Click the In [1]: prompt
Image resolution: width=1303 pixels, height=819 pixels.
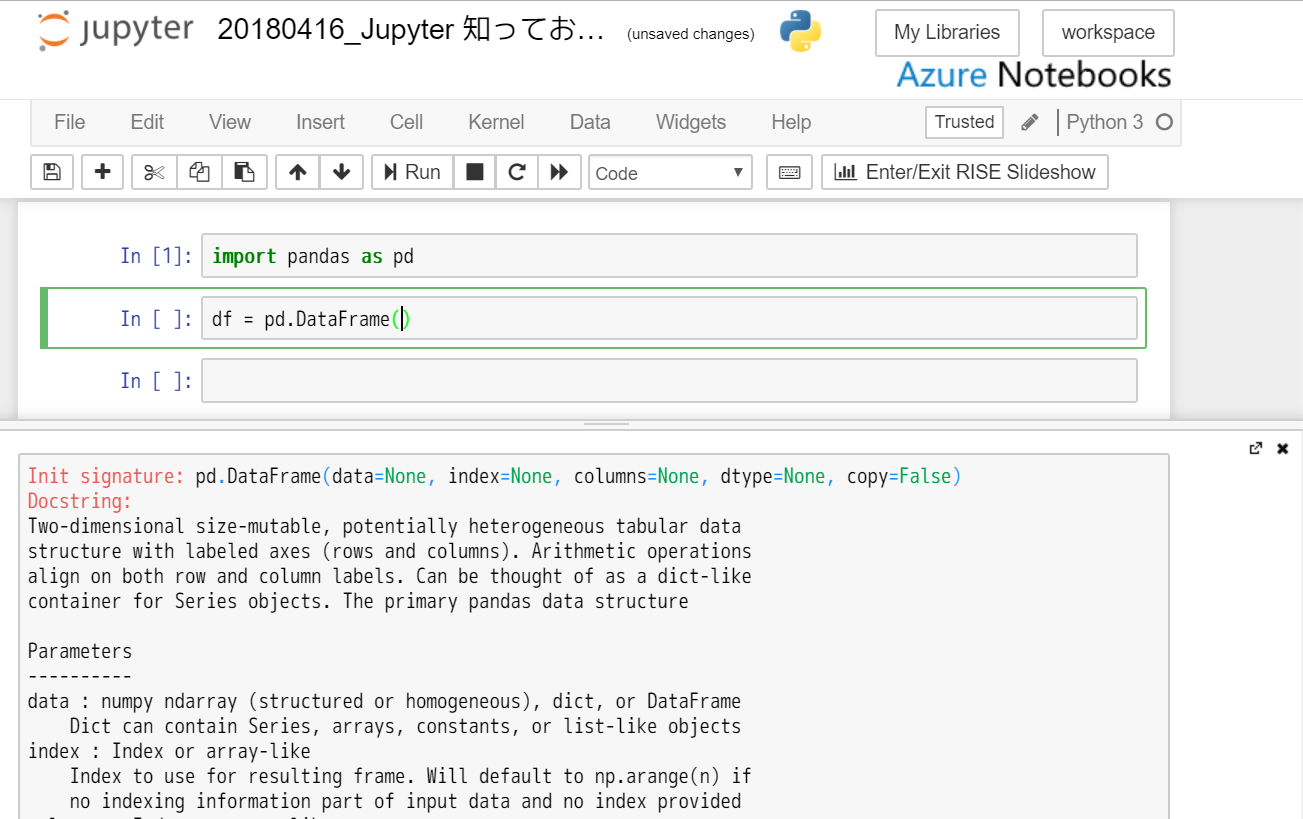(155, 256)
